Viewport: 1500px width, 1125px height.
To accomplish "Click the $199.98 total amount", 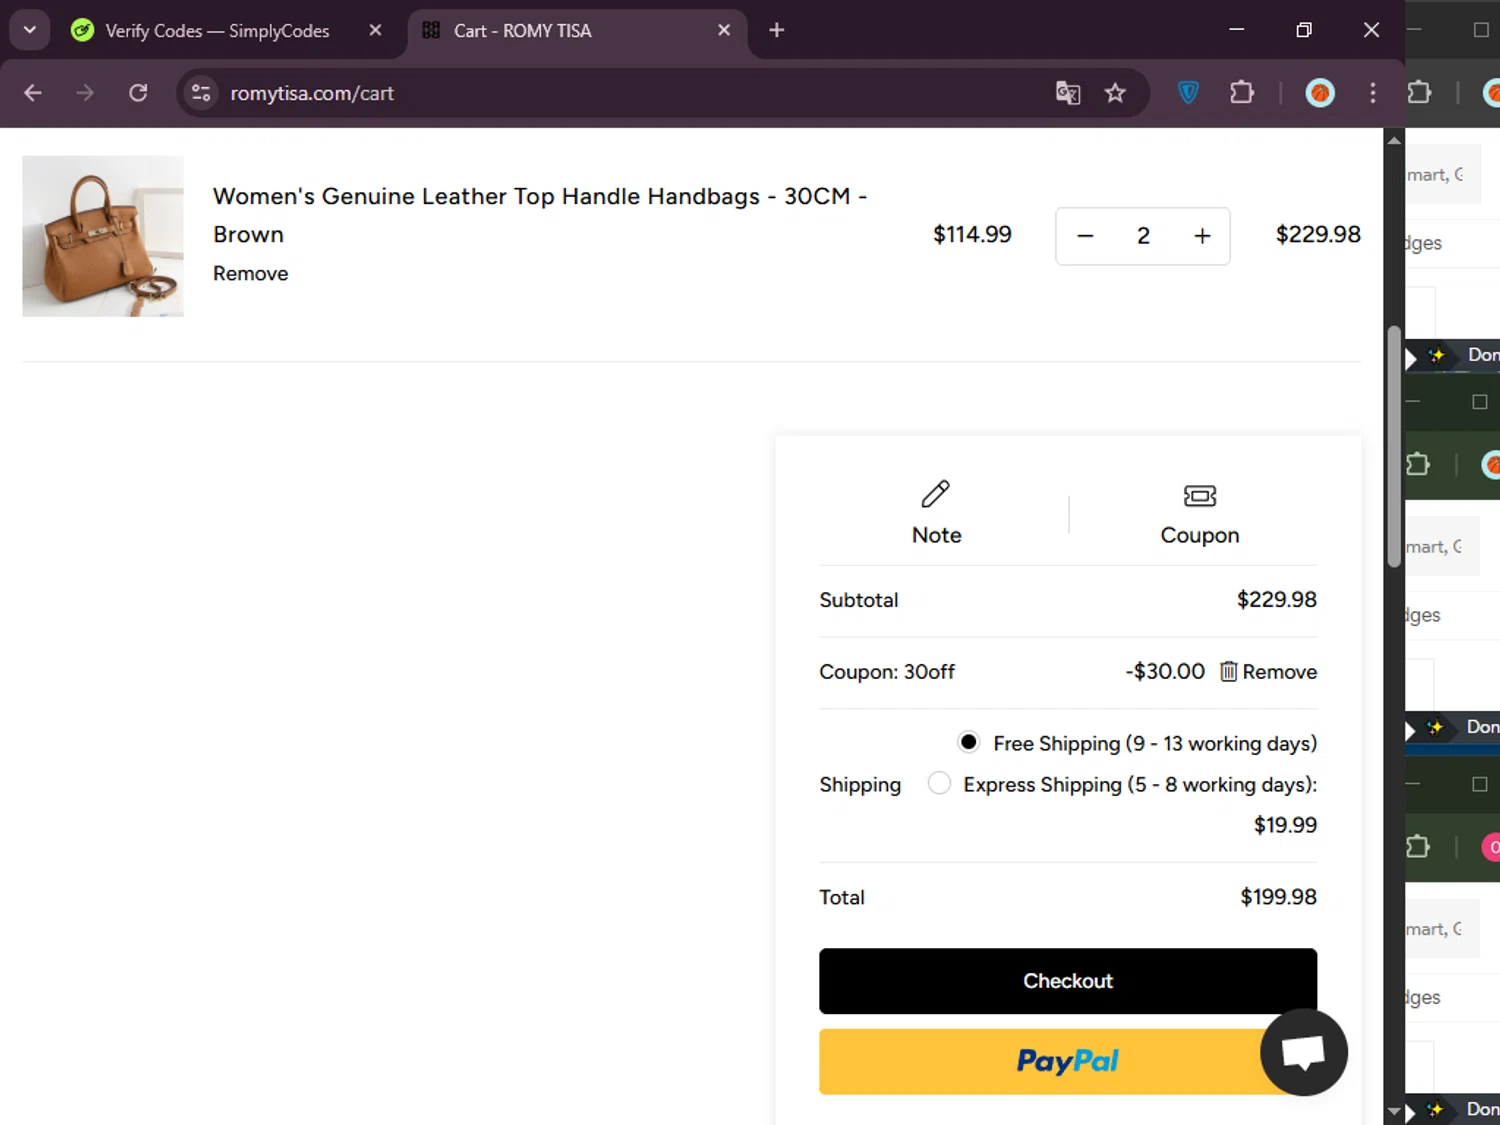I will tap(1278, 897).
